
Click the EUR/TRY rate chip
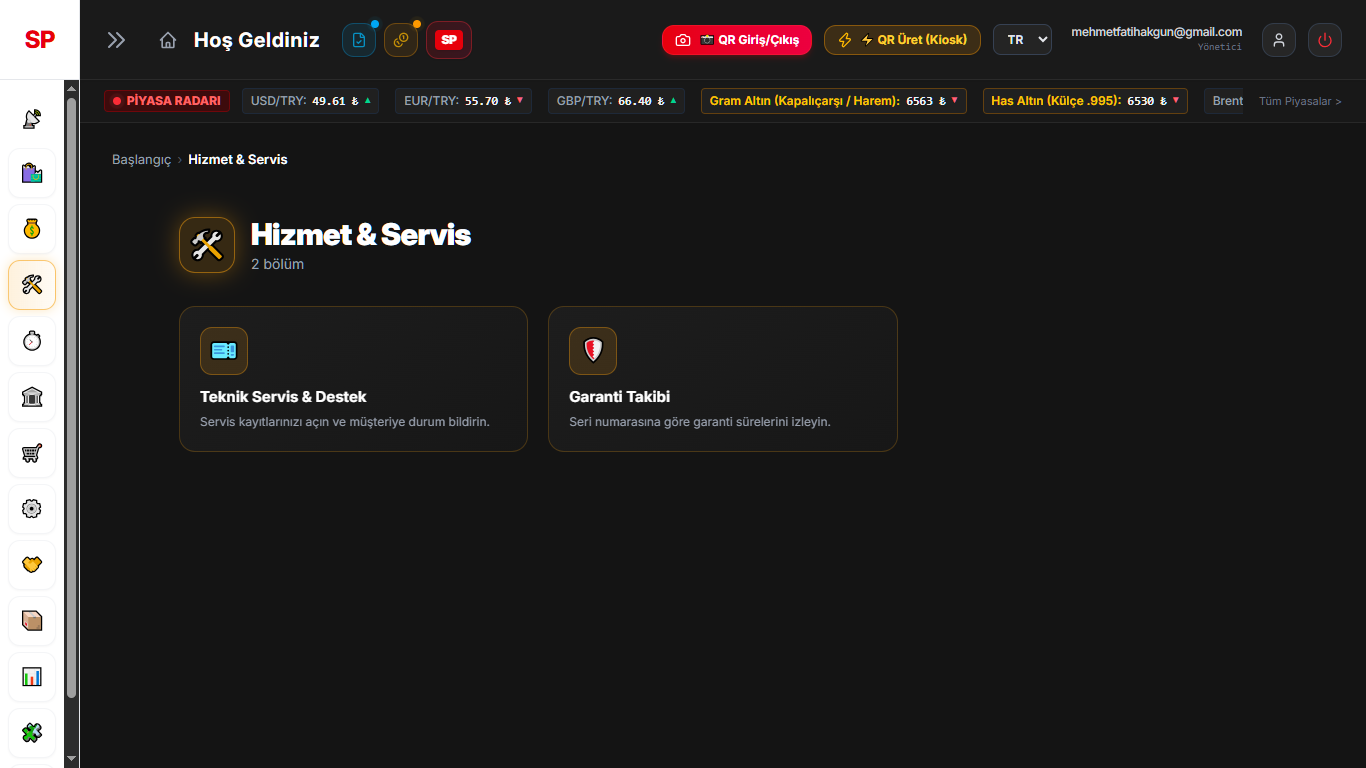click(x=463, y=101)
